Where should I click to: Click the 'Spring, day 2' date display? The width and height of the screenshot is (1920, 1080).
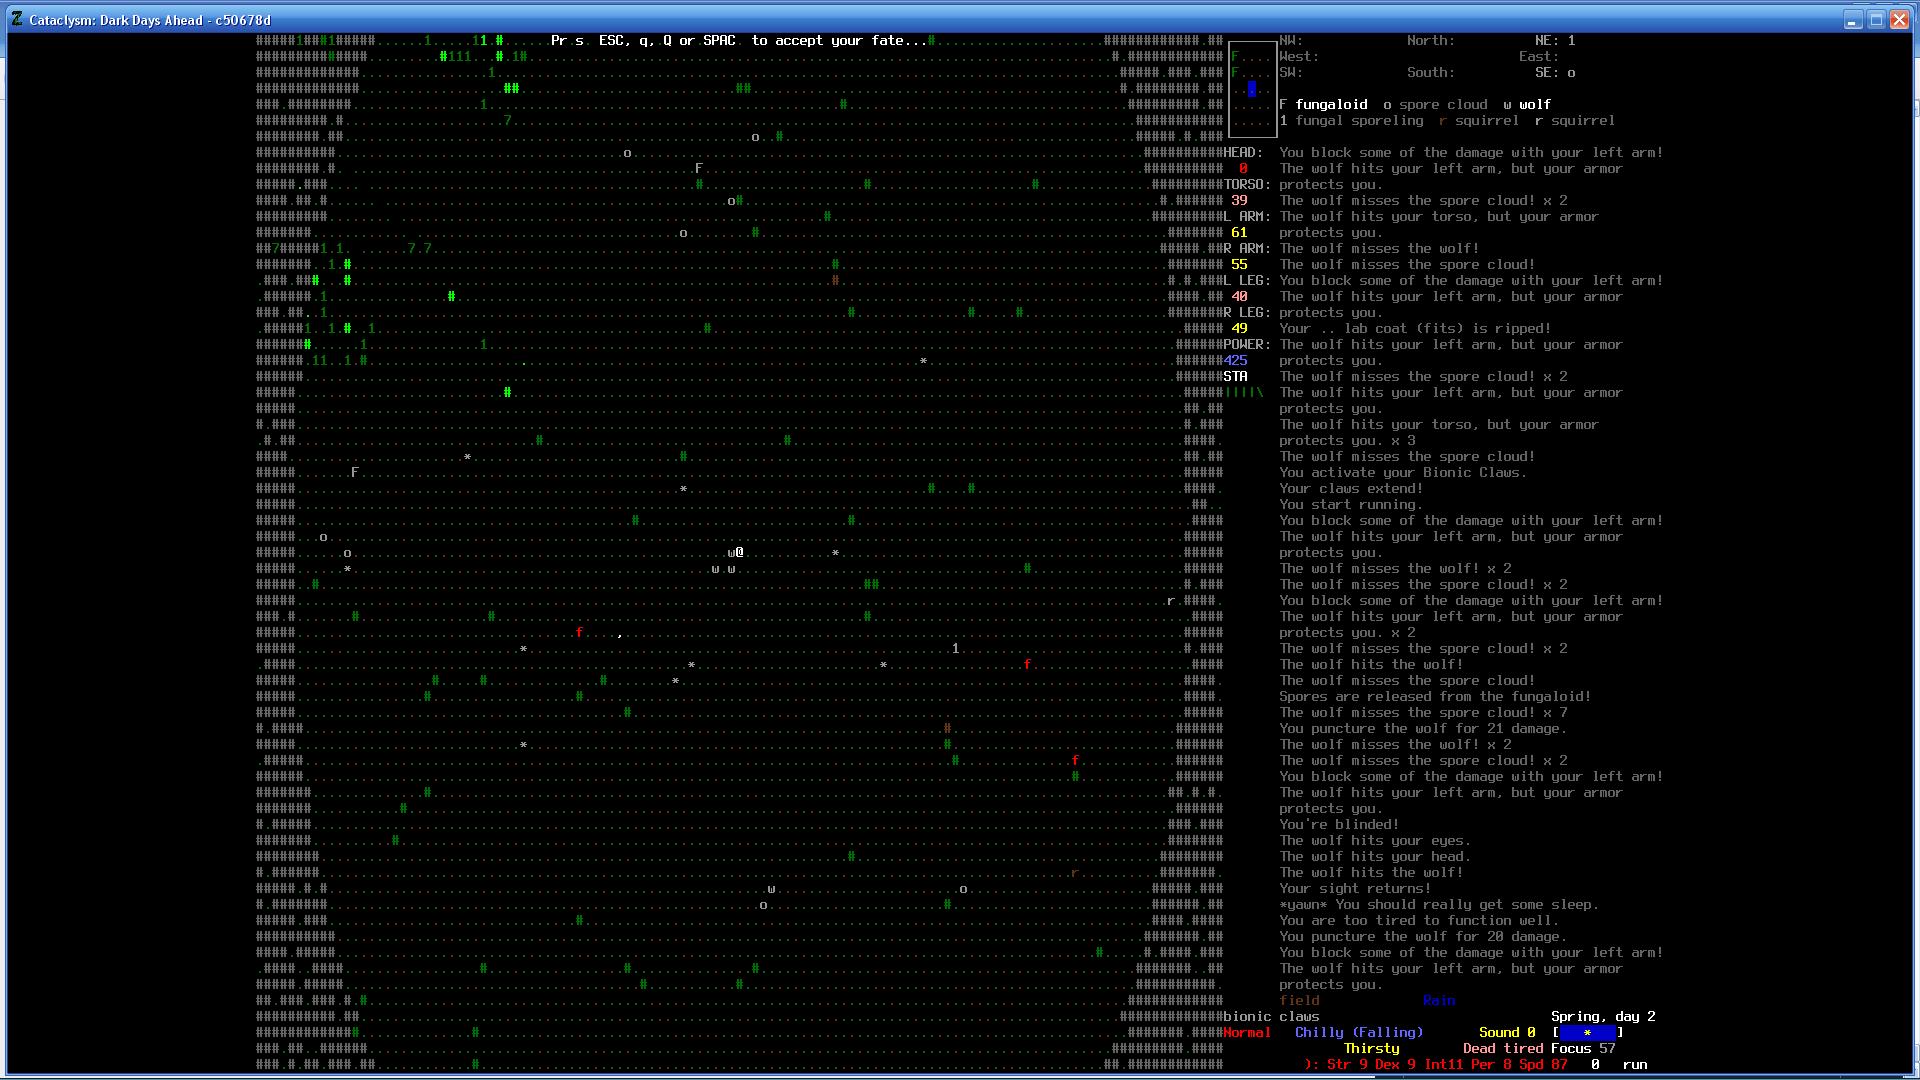pos(1603,1016)
